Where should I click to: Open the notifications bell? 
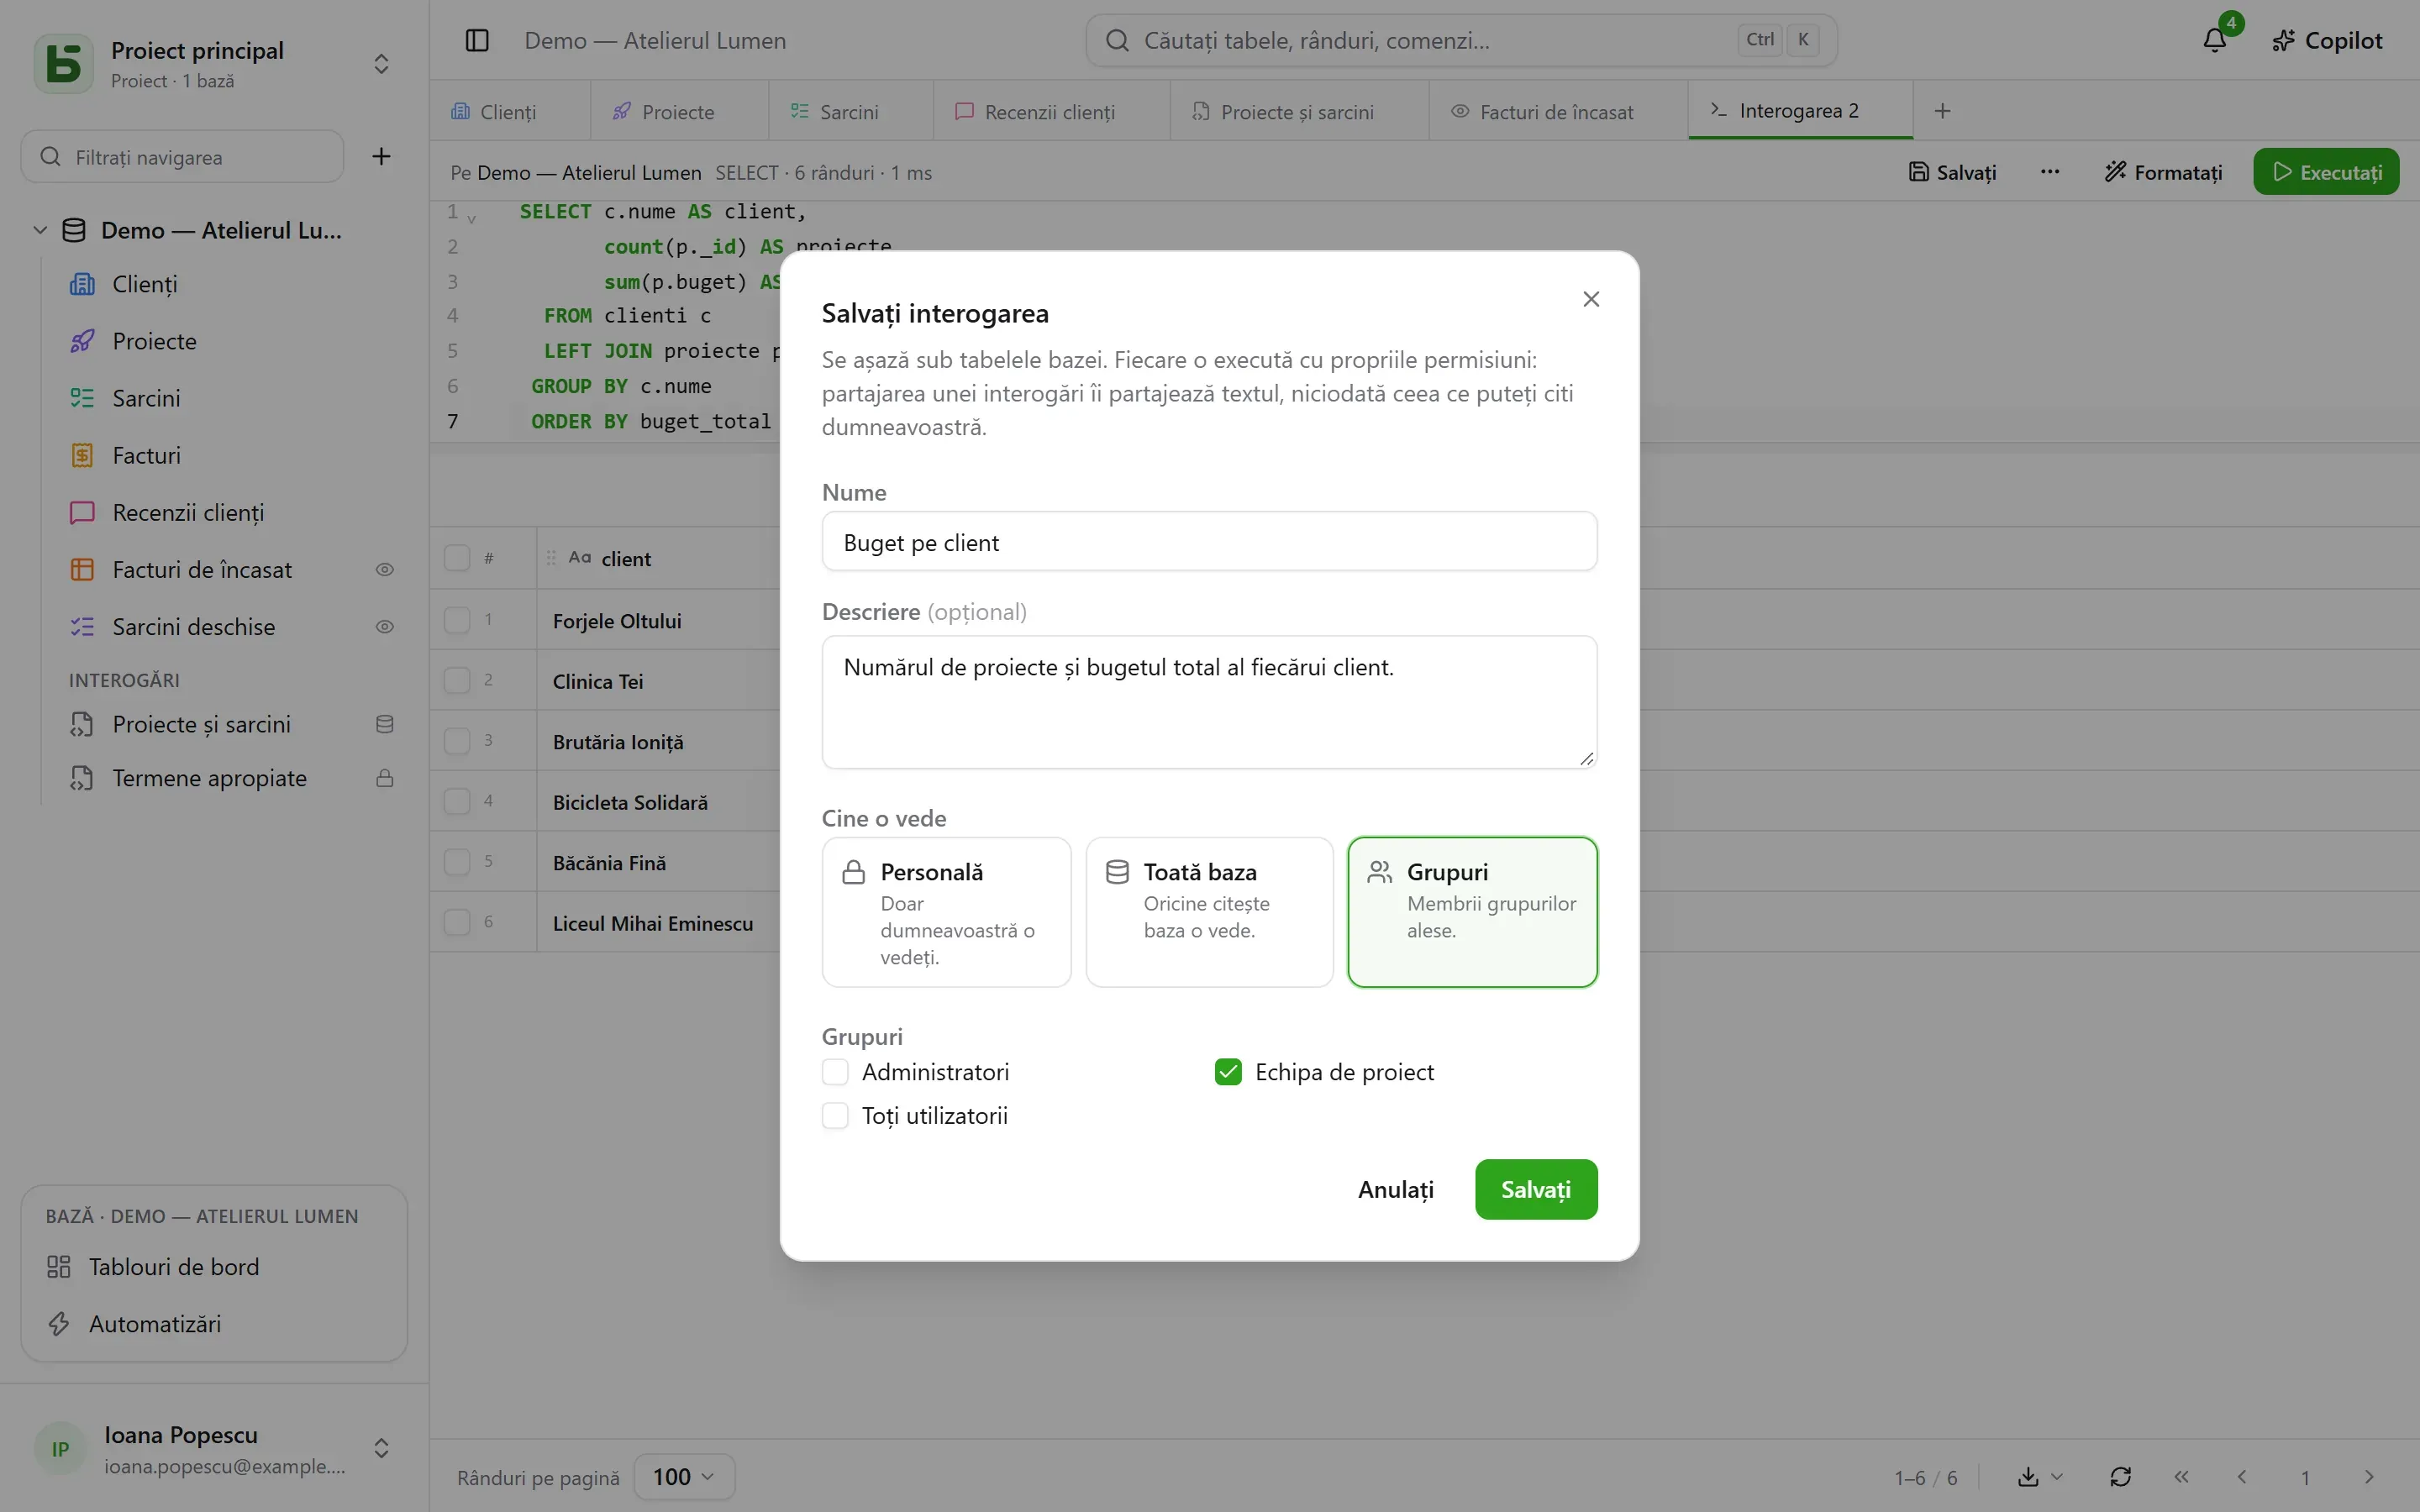point(2214,40)
